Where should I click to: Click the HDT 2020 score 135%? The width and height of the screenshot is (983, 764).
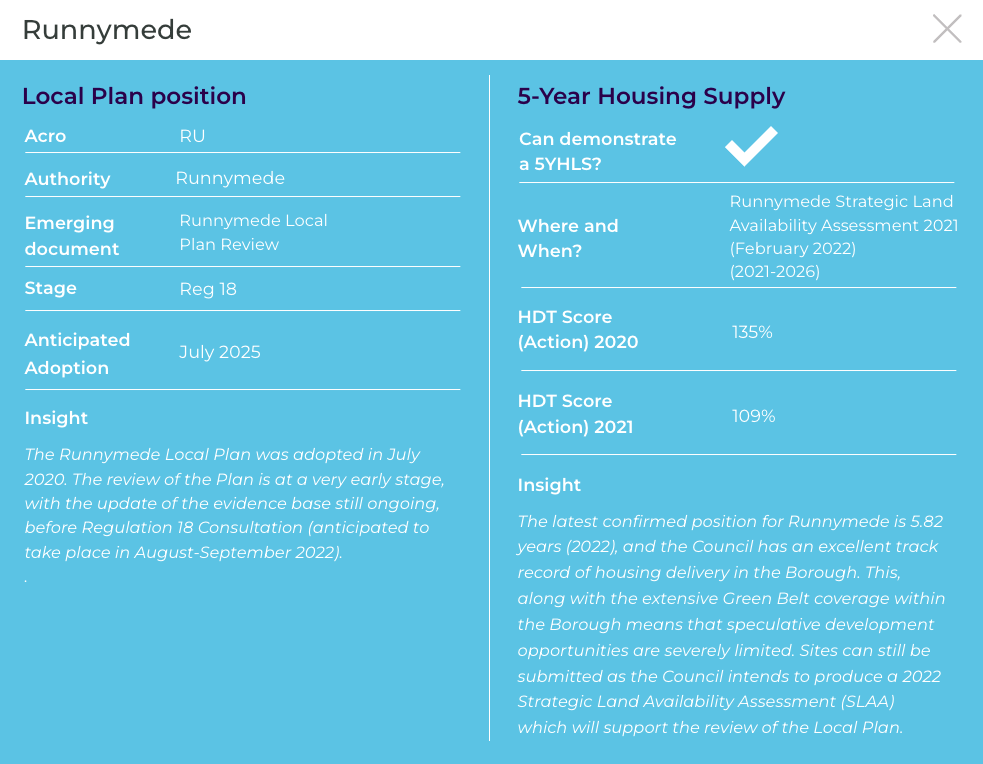[x=752, y=332]
